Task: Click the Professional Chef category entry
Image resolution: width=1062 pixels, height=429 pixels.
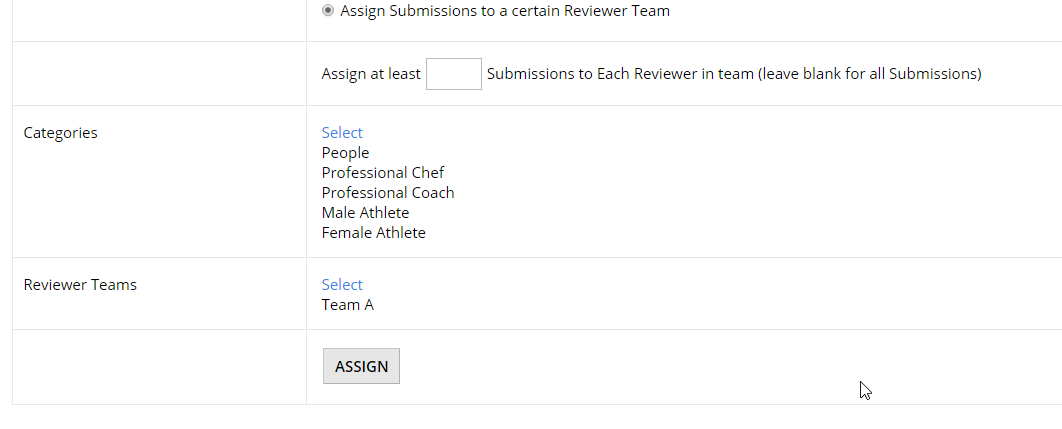Action: click(x=383, y=173)
